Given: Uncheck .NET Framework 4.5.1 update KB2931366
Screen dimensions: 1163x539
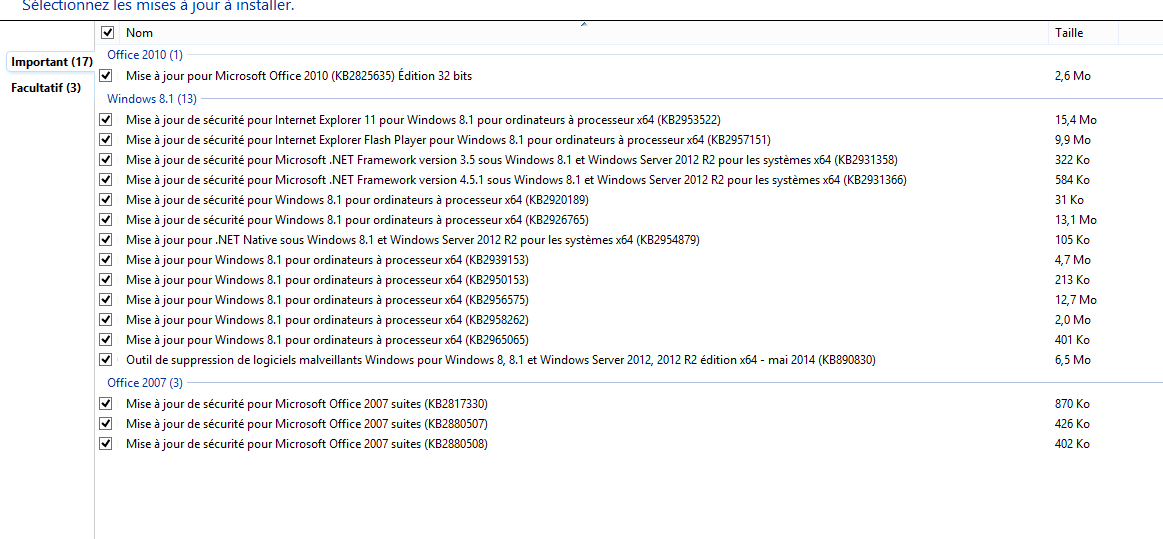Looking at the screenshot, I should [105, 179].
